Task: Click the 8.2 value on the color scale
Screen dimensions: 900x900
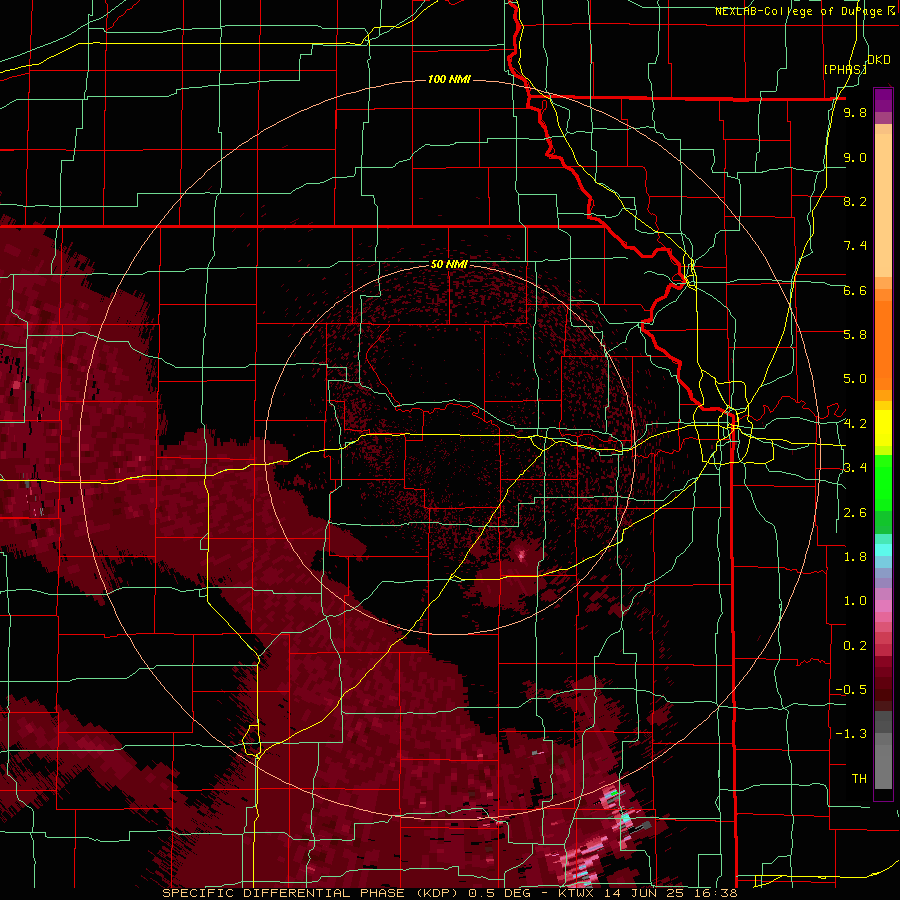Action: (855, 201)
